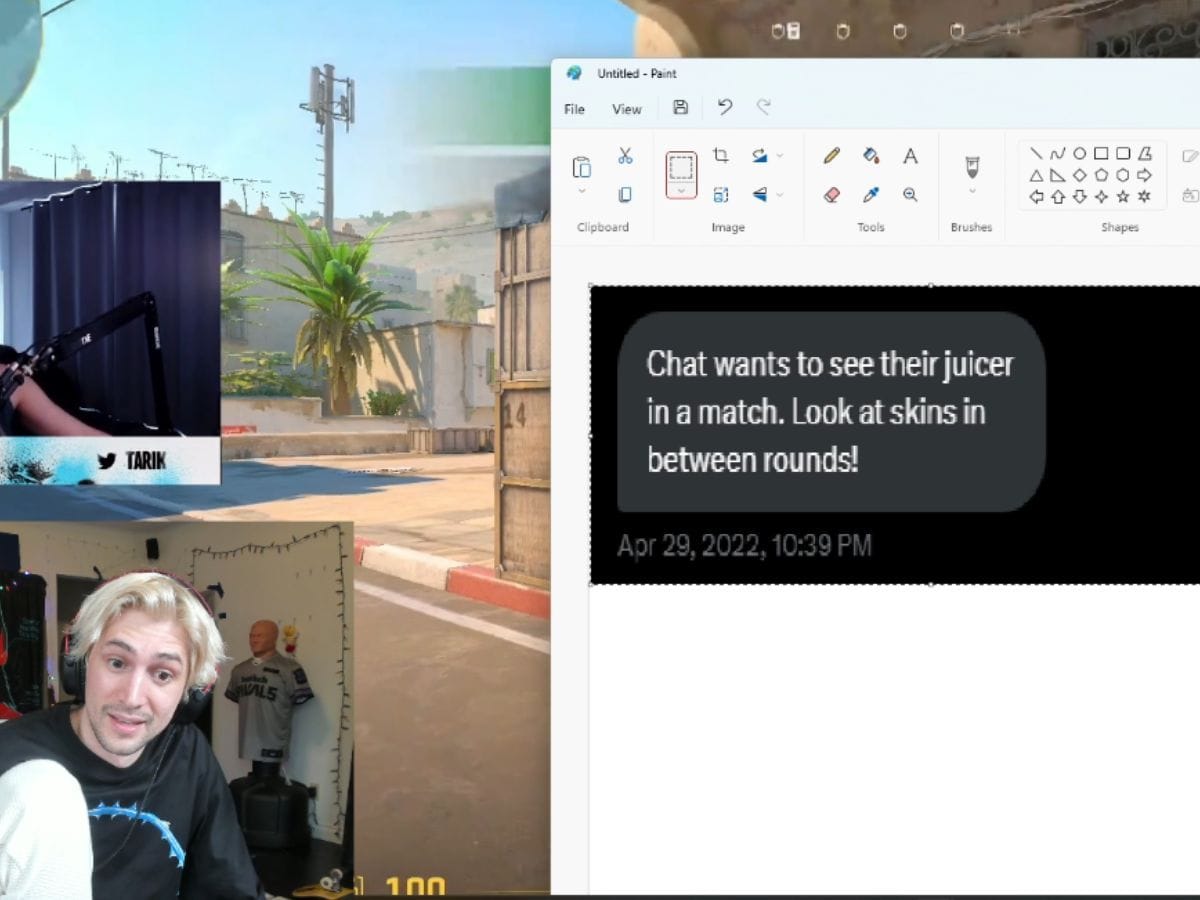Select the Magnifier zoom tool

(909, 196)
